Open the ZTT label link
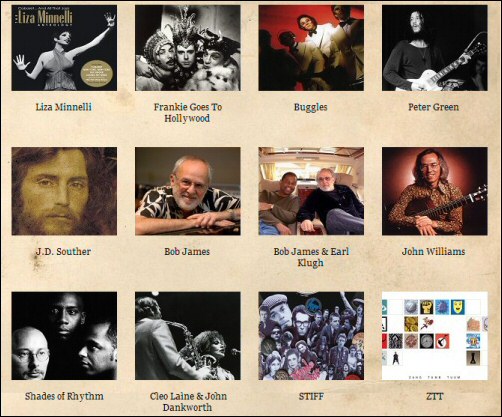502x417 pixels. coord(434,396)
